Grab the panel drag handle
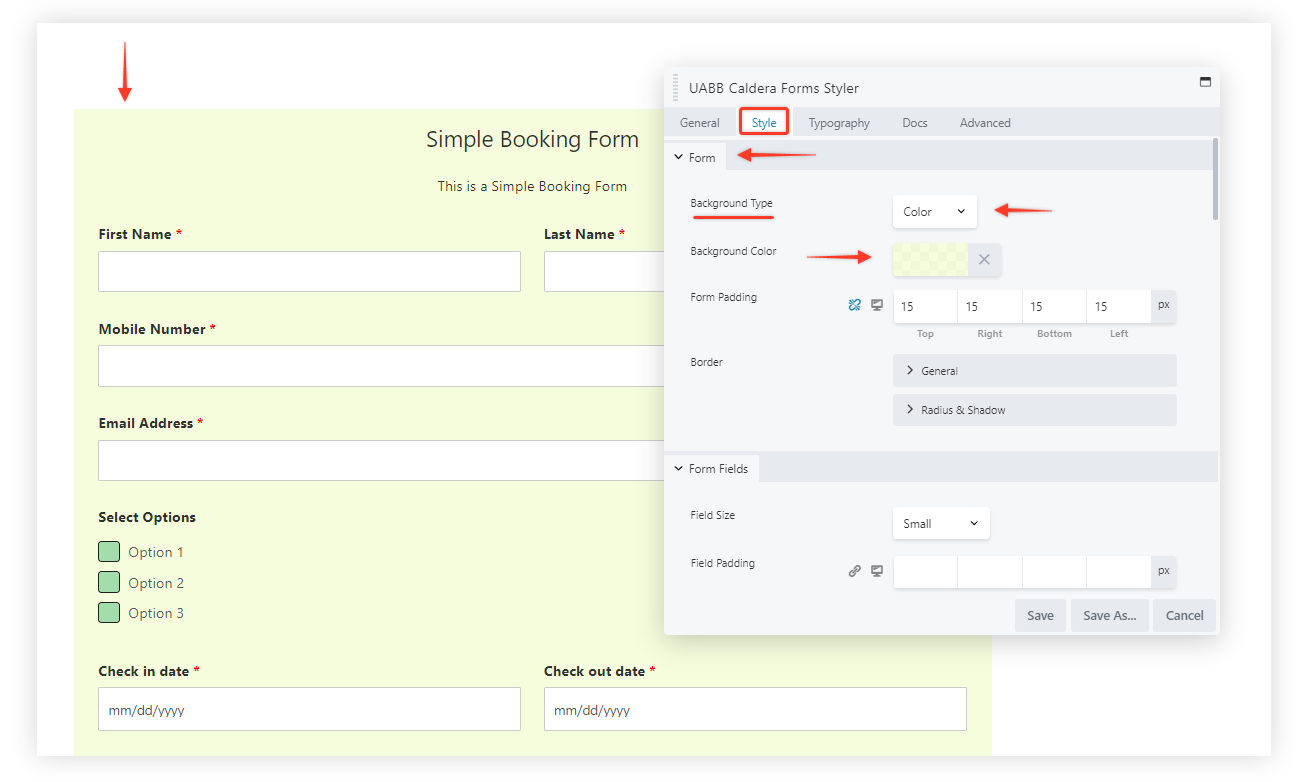The width and height of the screenshot is (1300, 782). 676,88
